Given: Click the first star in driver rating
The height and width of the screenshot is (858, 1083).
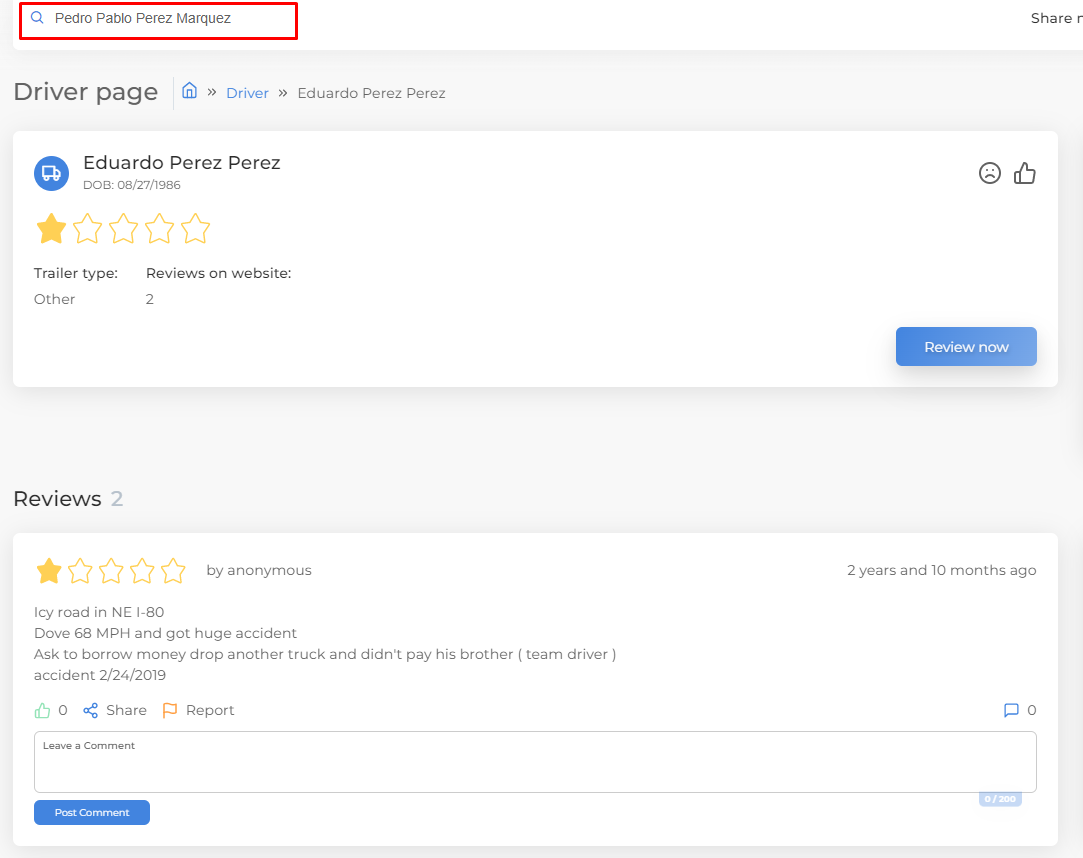Looking at the screenshot, I should 51,229.
